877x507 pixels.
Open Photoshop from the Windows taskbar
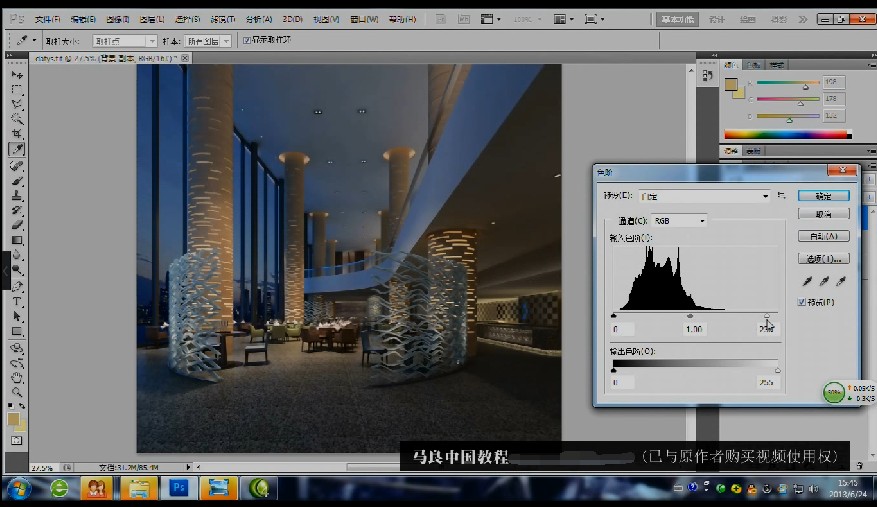[x=180, y=488]
